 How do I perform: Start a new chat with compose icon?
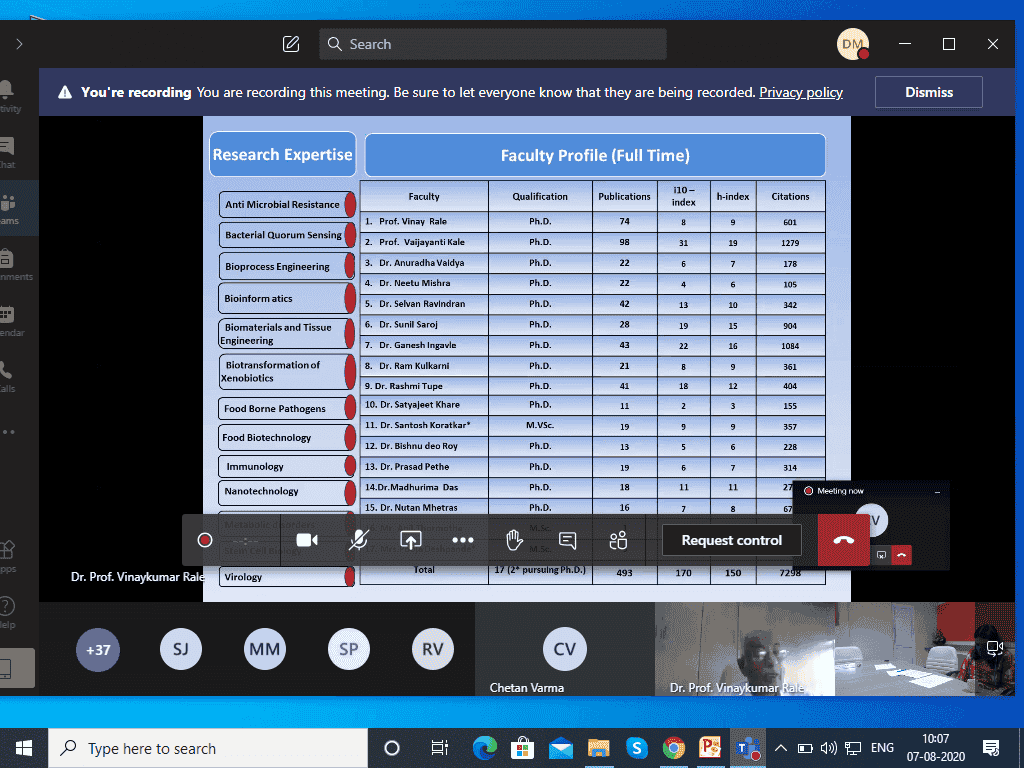[291, 44]
